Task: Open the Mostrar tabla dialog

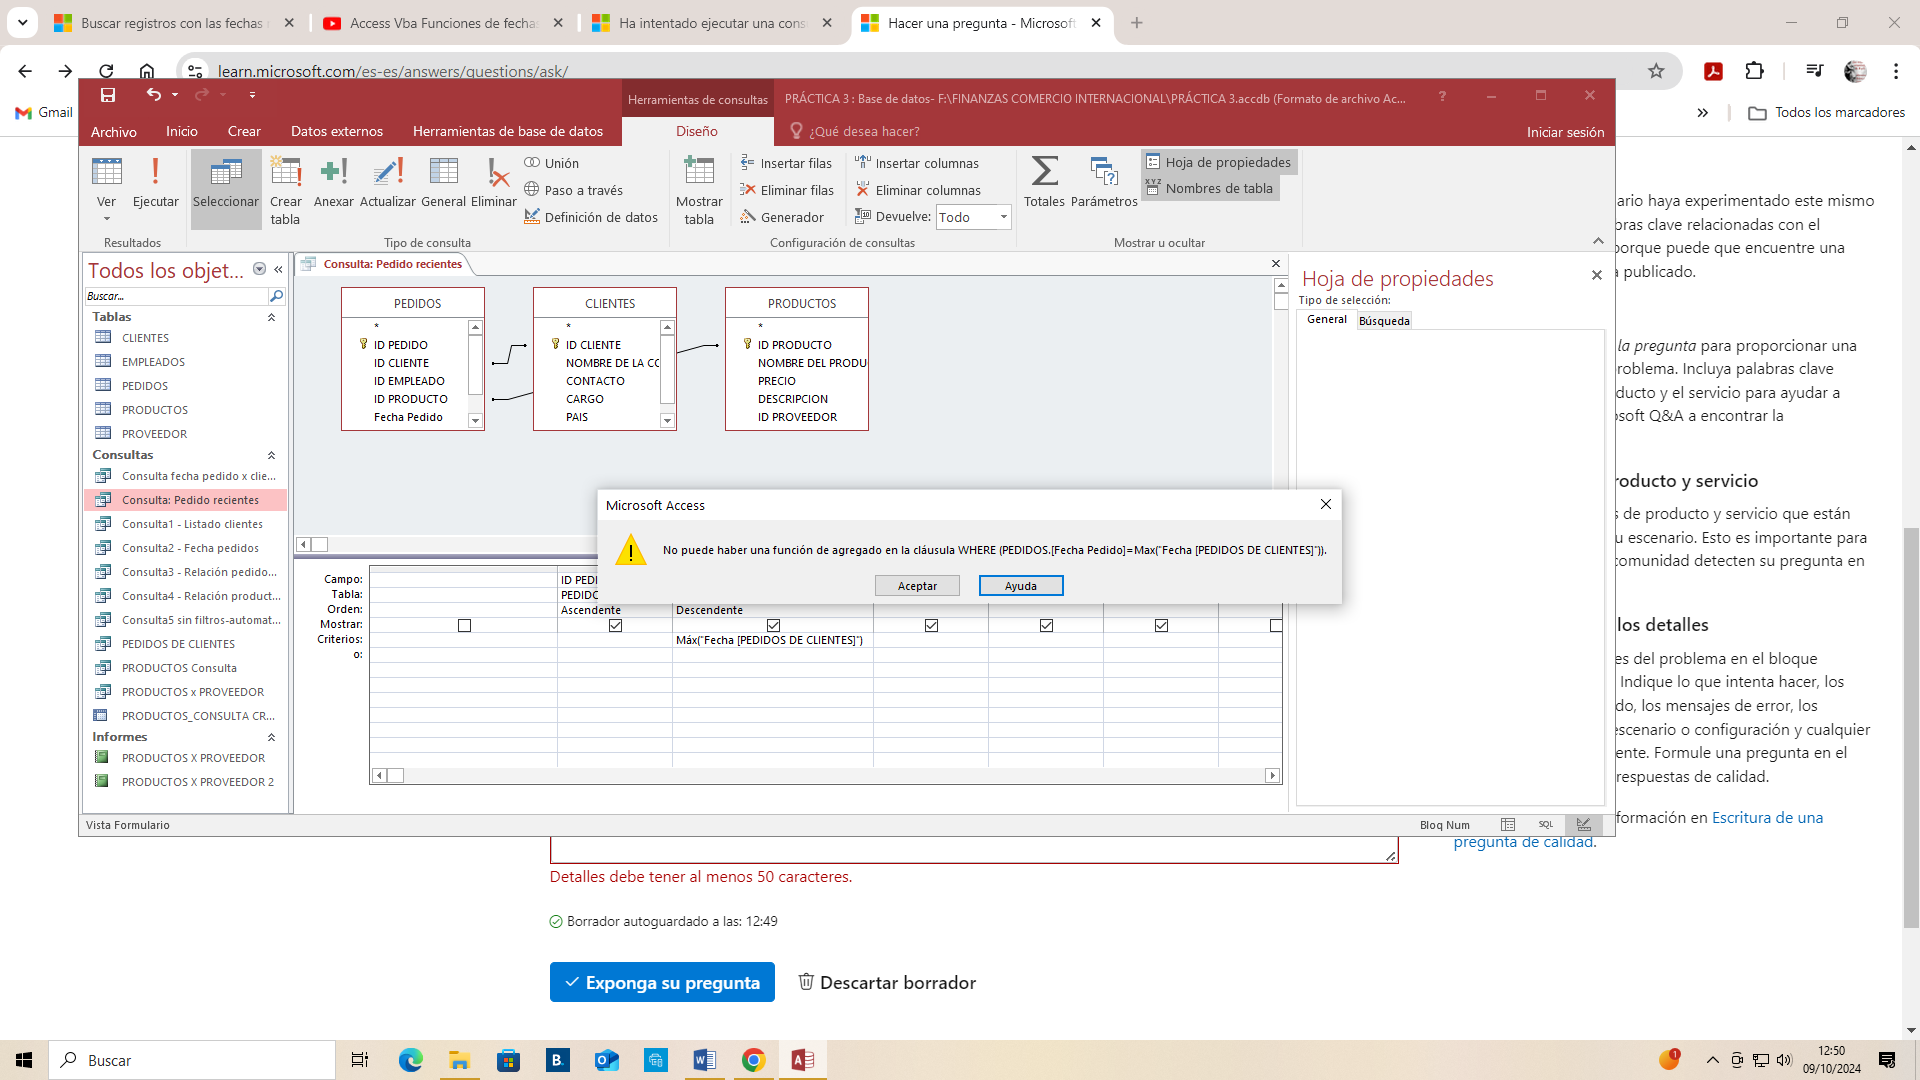Action: pos(699,191)
